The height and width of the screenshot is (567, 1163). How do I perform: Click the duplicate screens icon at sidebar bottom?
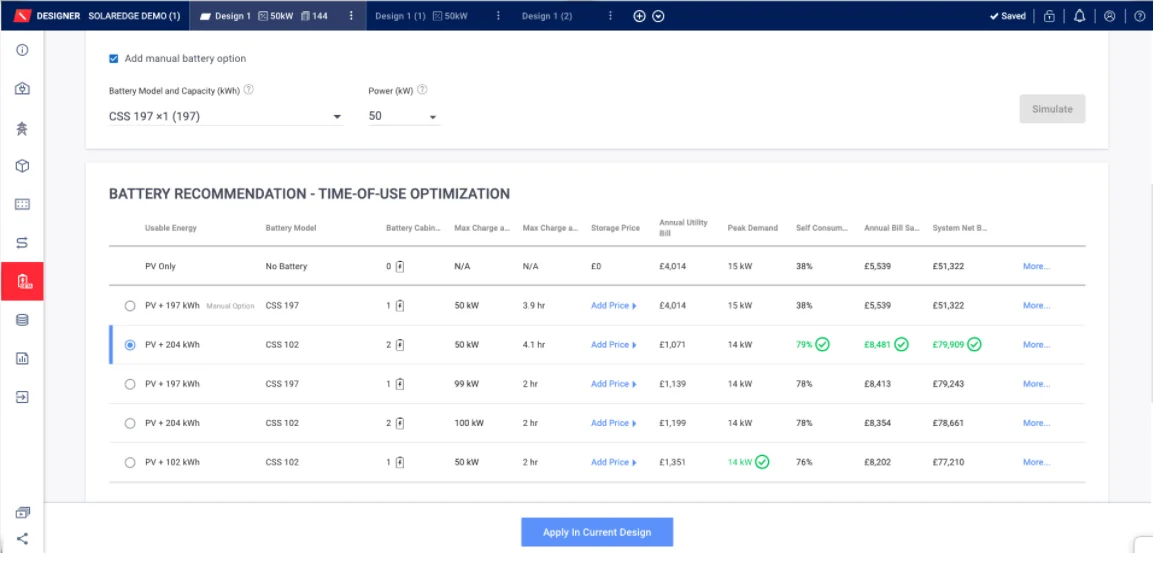22,512
